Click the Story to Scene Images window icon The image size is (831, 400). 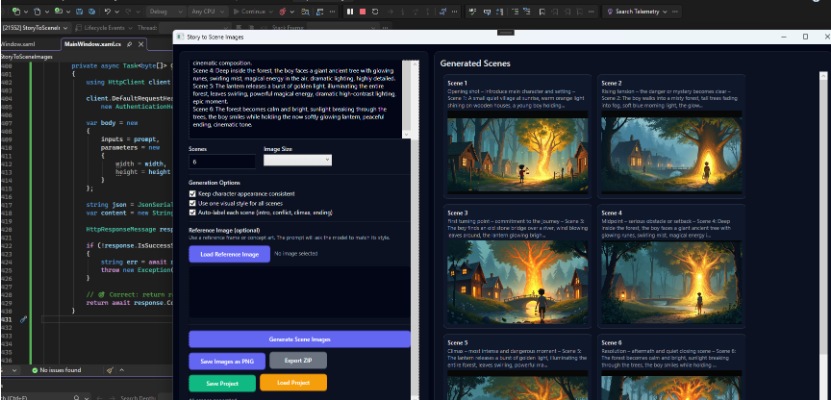[x=182, y=37]
